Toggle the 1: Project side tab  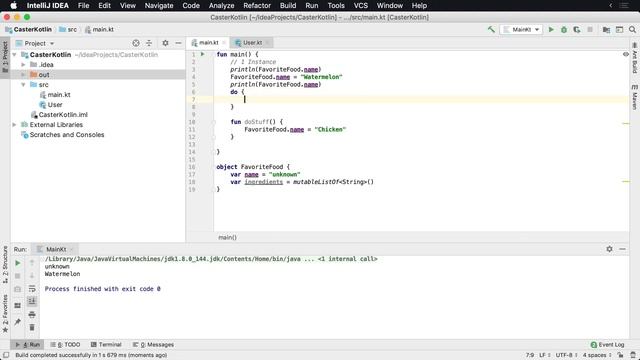point(5,56)
